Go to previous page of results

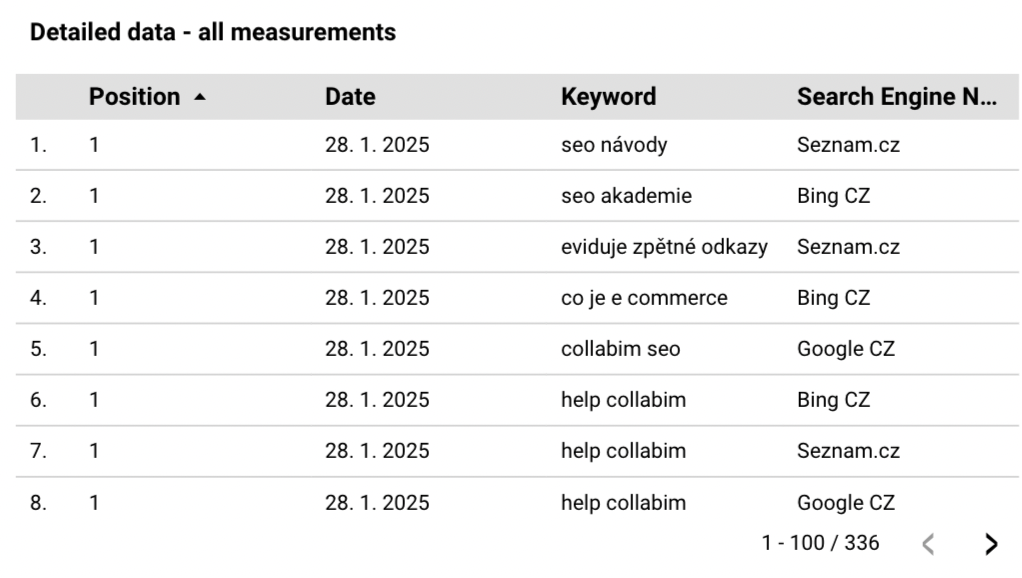pos(929,543)
